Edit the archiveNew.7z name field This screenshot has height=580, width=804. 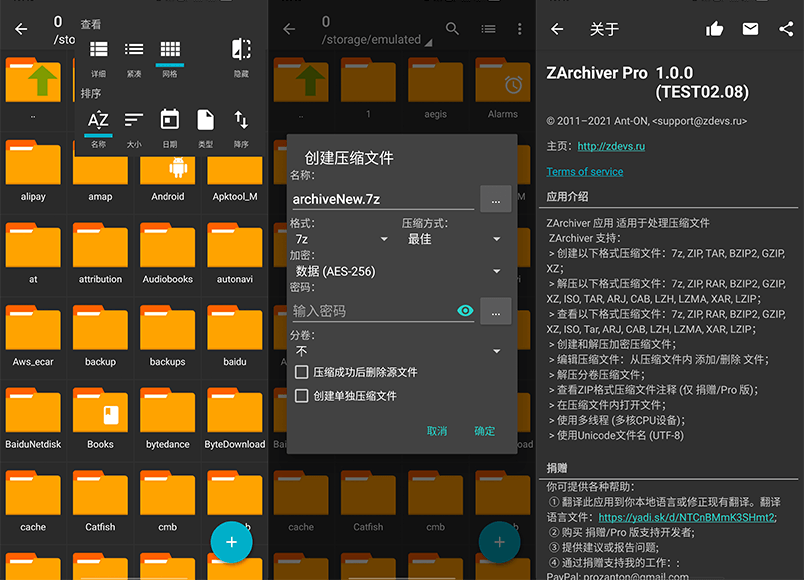tap(383, 199)
